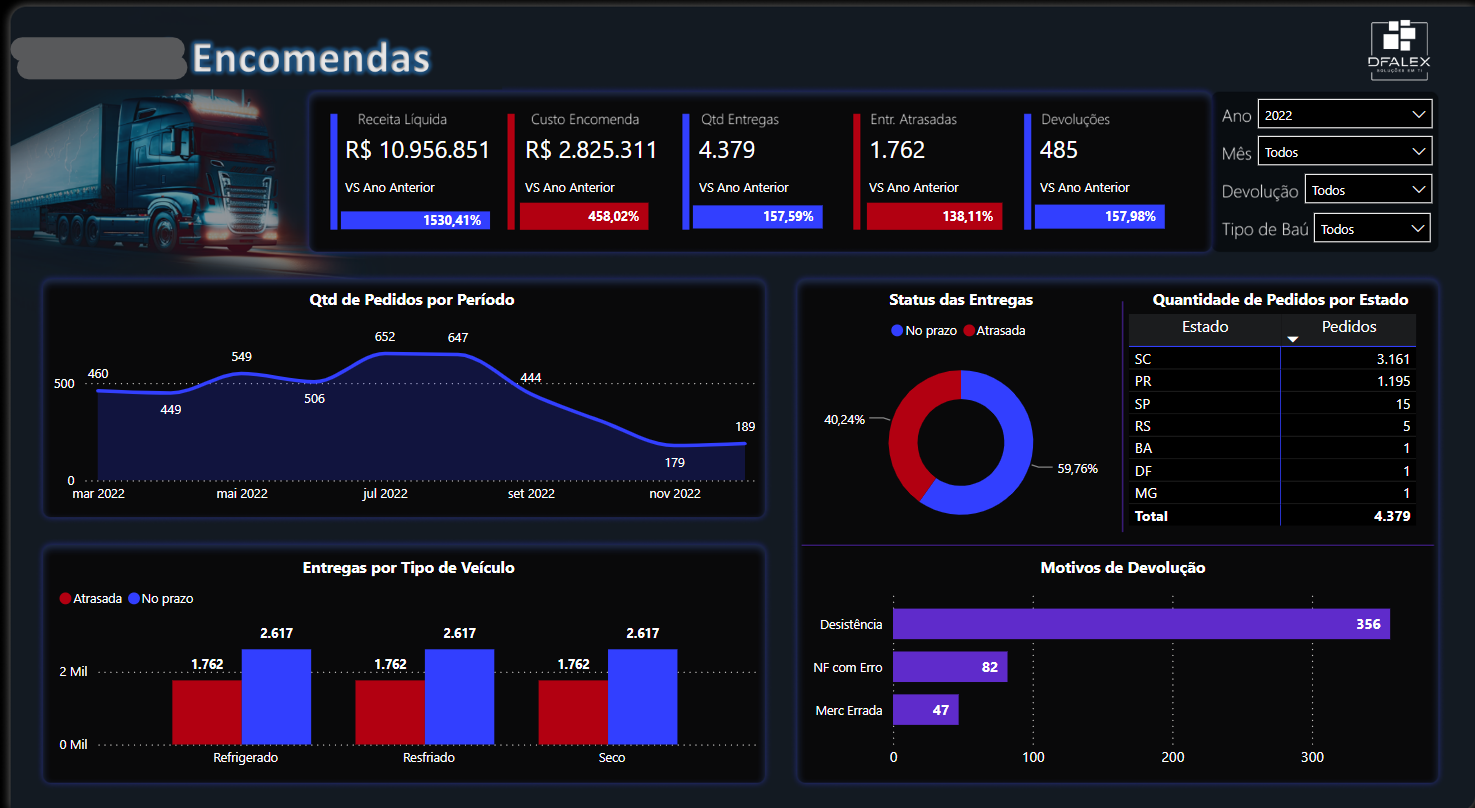
Task: Select the blue No prazo bar for Seco
Action: [642, 697]
